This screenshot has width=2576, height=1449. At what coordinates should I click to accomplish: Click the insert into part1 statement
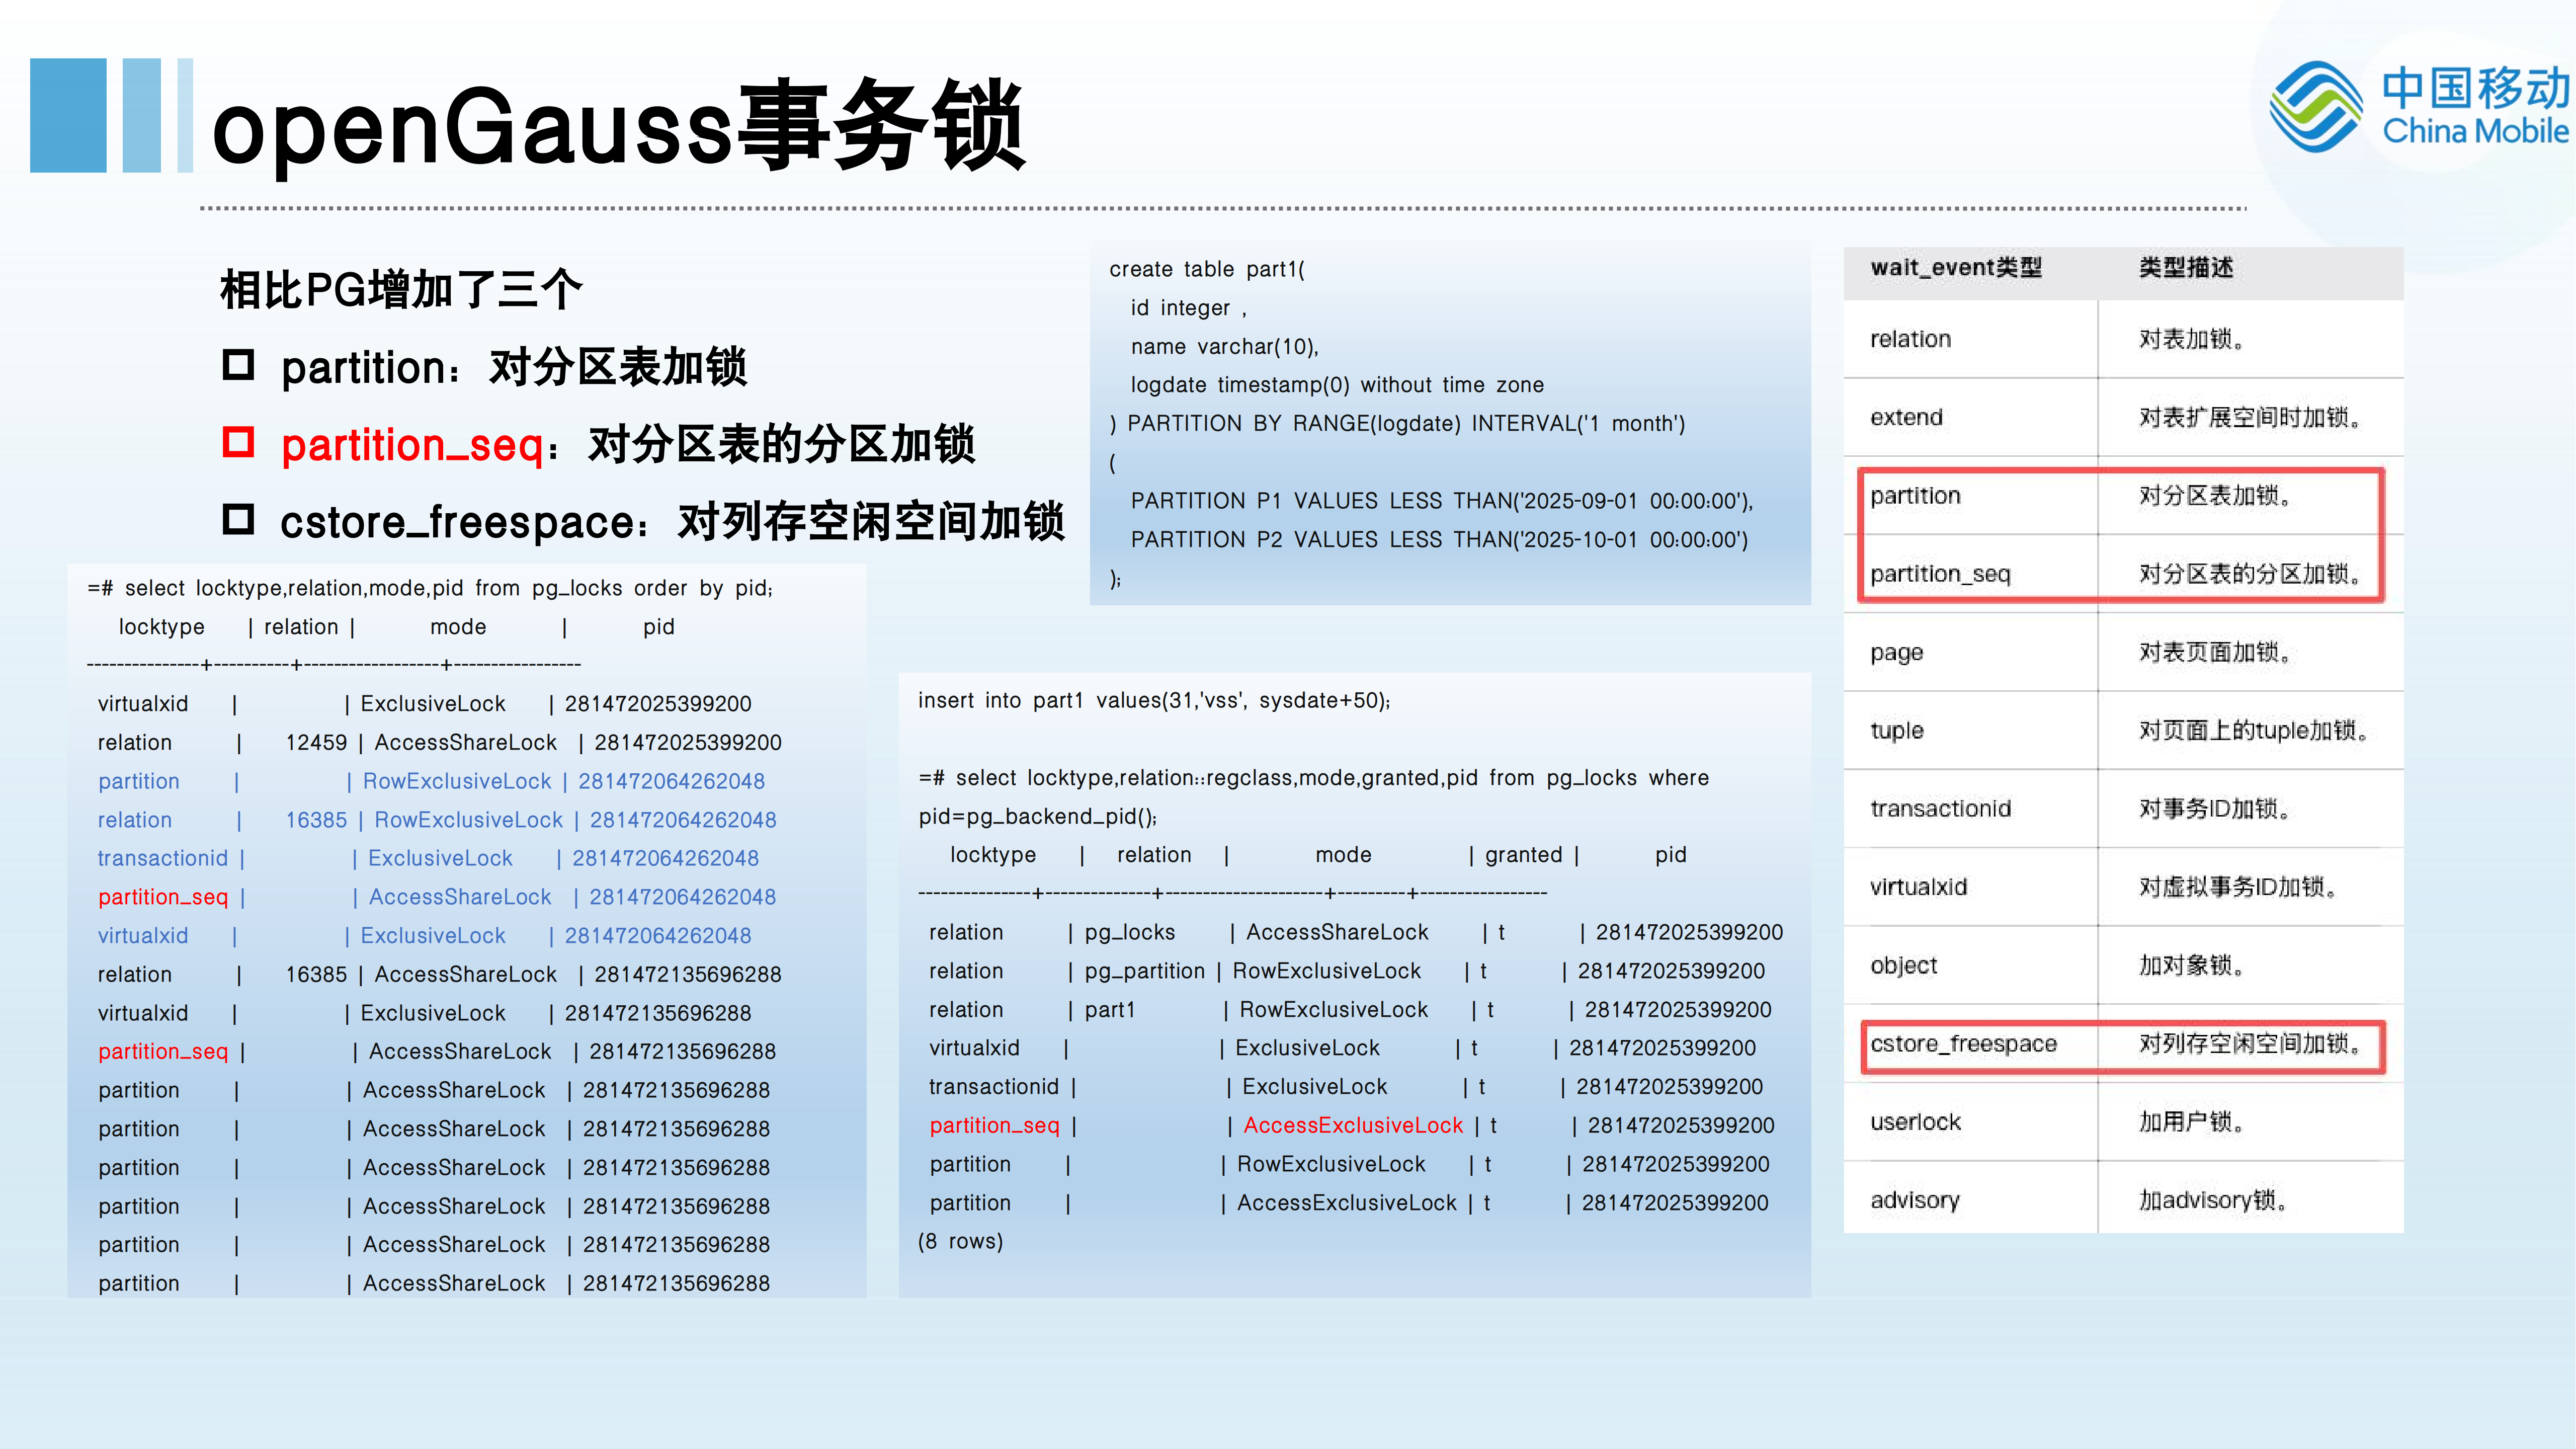coord(1154,701)
